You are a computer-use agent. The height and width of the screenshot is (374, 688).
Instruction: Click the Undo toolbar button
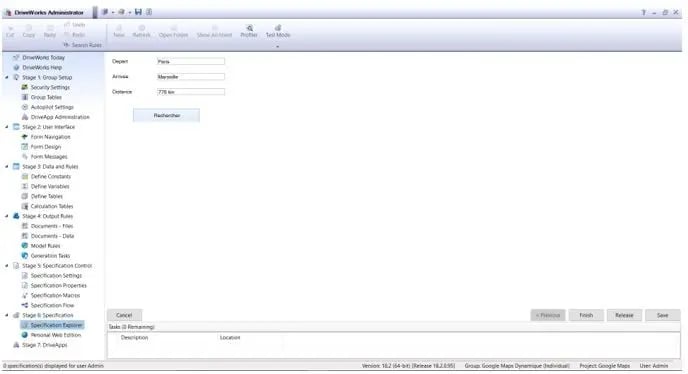click(x=75, y=25)
